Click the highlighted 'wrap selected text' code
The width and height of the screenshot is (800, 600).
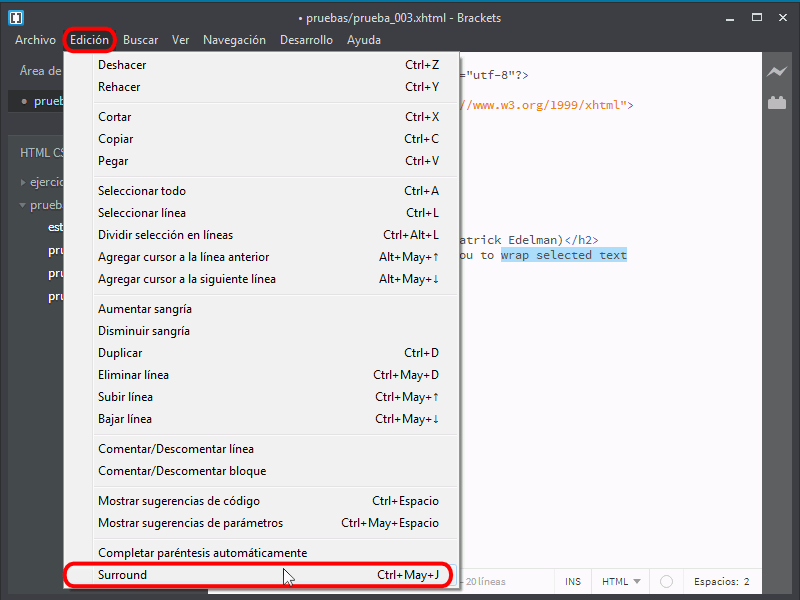point(564,255)
